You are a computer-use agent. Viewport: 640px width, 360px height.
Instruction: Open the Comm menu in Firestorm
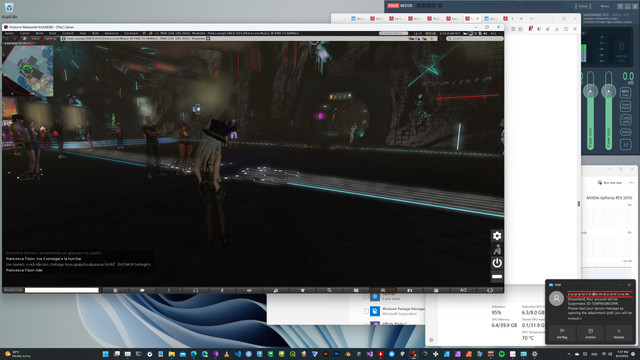tap(25, 33)
